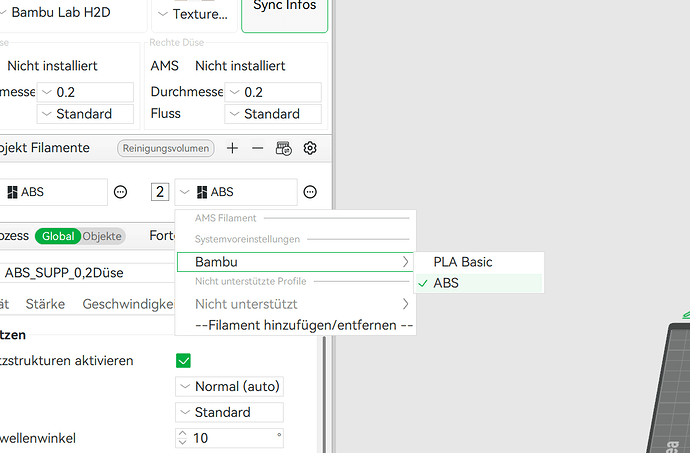Click the Reinigungsvolumen button
Viewport: 690px width, 453px height.
[166, 148]
